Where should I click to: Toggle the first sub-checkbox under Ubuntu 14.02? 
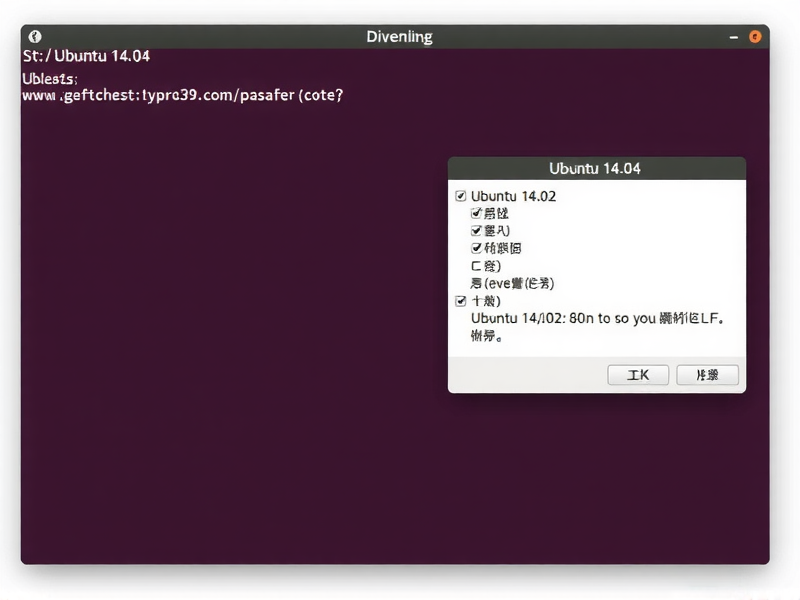click(x=477, y=213)
